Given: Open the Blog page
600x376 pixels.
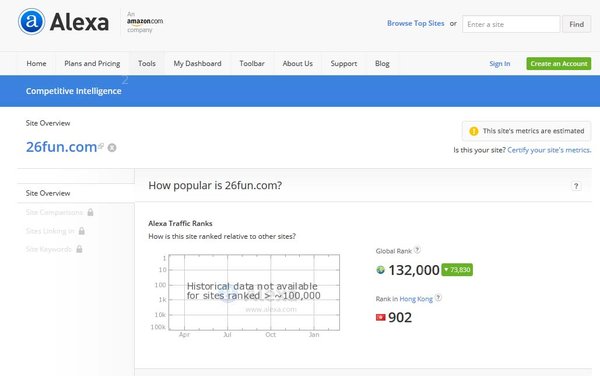Looking at the screenshot, I should 382,63.
